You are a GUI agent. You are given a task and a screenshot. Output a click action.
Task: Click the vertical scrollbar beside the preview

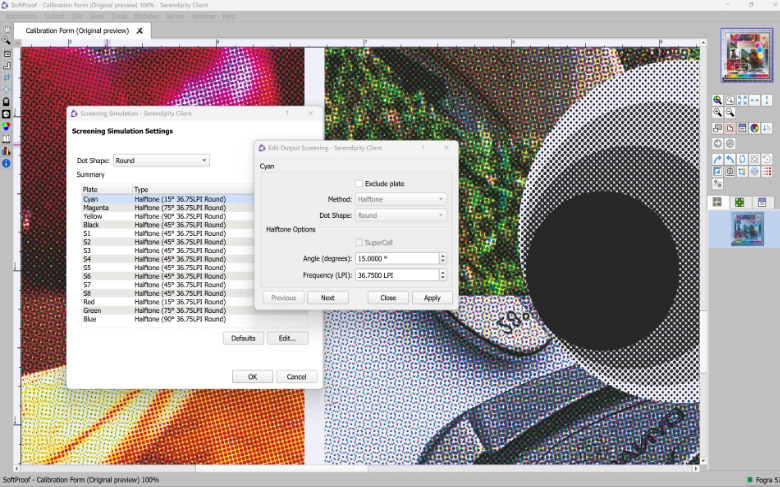(x=703, y=254)
